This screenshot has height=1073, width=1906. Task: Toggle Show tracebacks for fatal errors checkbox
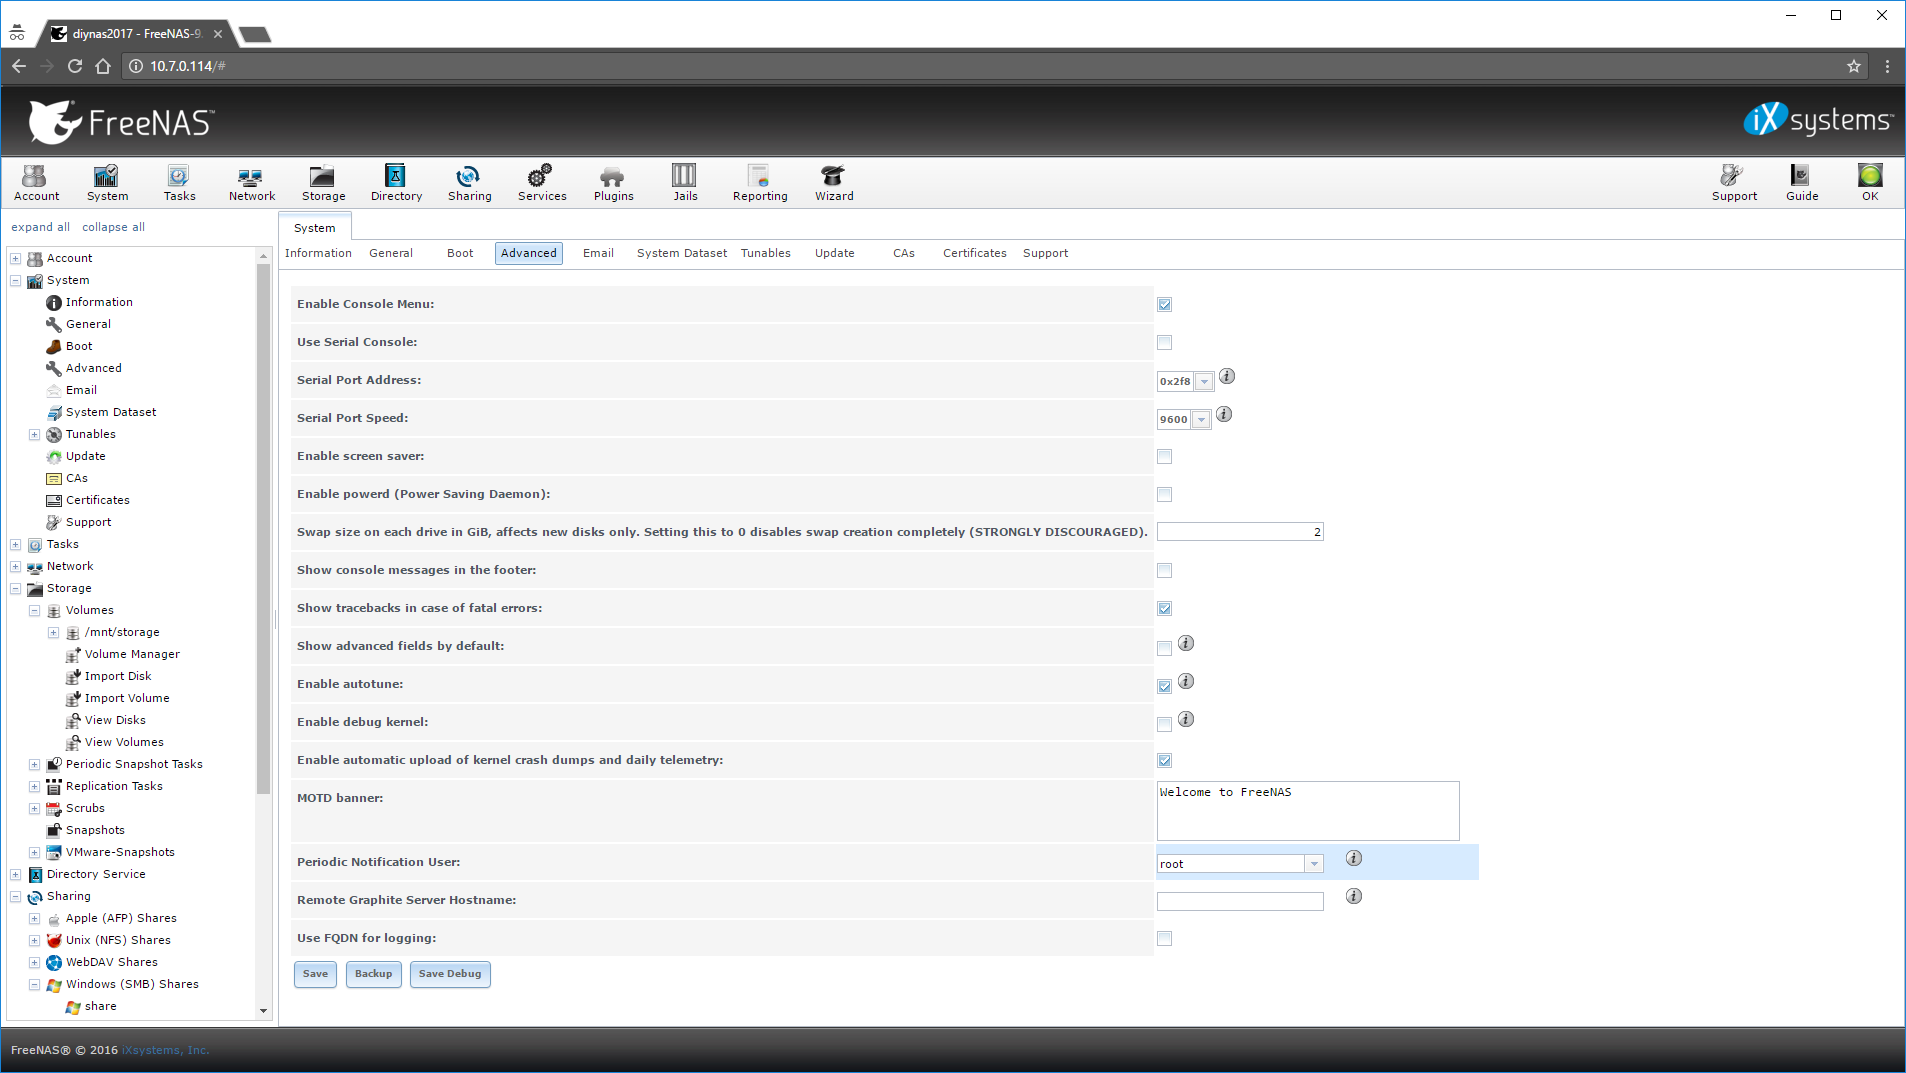(1164, 609)
